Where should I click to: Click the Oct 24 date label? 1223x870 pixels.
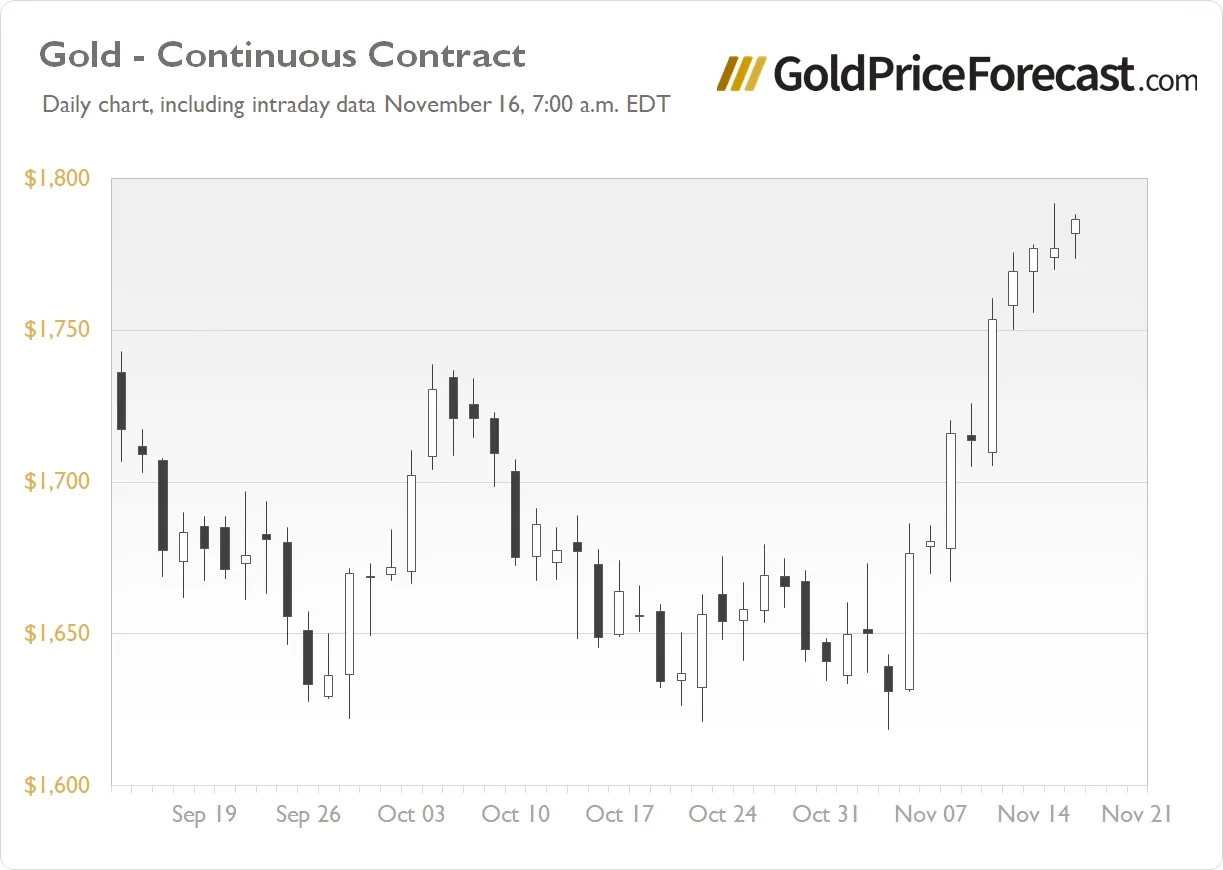pos(723,815)
